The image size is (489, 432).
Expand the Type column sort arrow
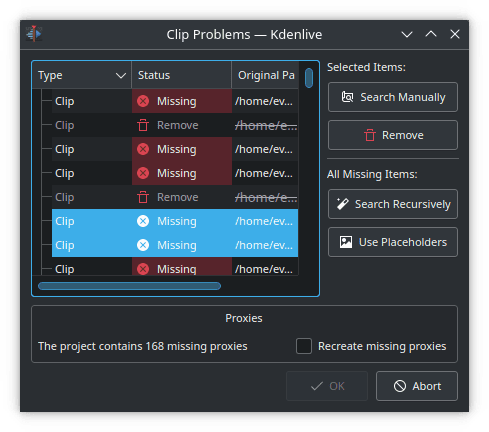[121, 76]
